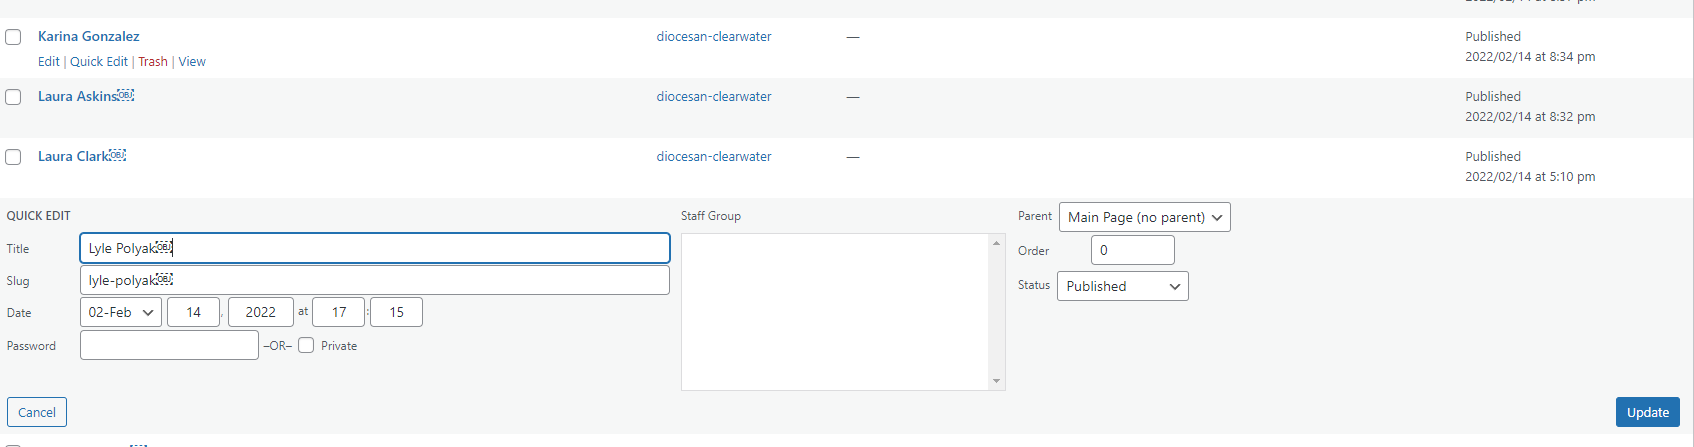Open Edit link under Karina Gonzalez
Screen dimensions: 1694x447
click(48, 62)
